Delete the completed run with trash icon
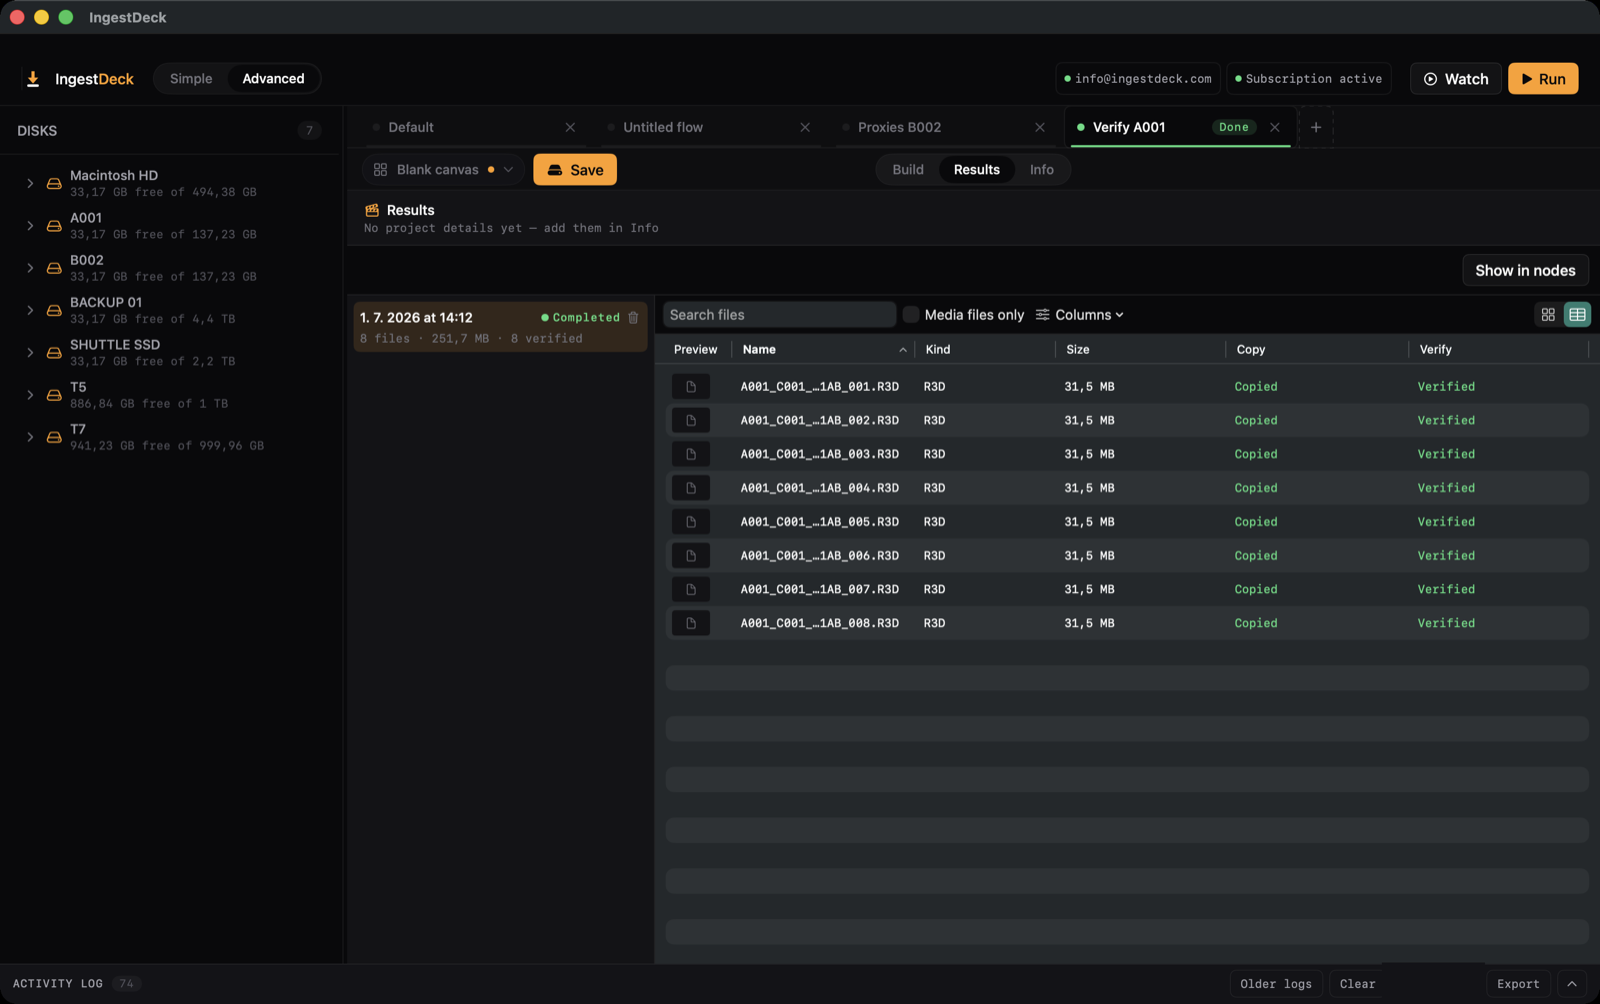The image size is (1600, 1004). (633, 317)
